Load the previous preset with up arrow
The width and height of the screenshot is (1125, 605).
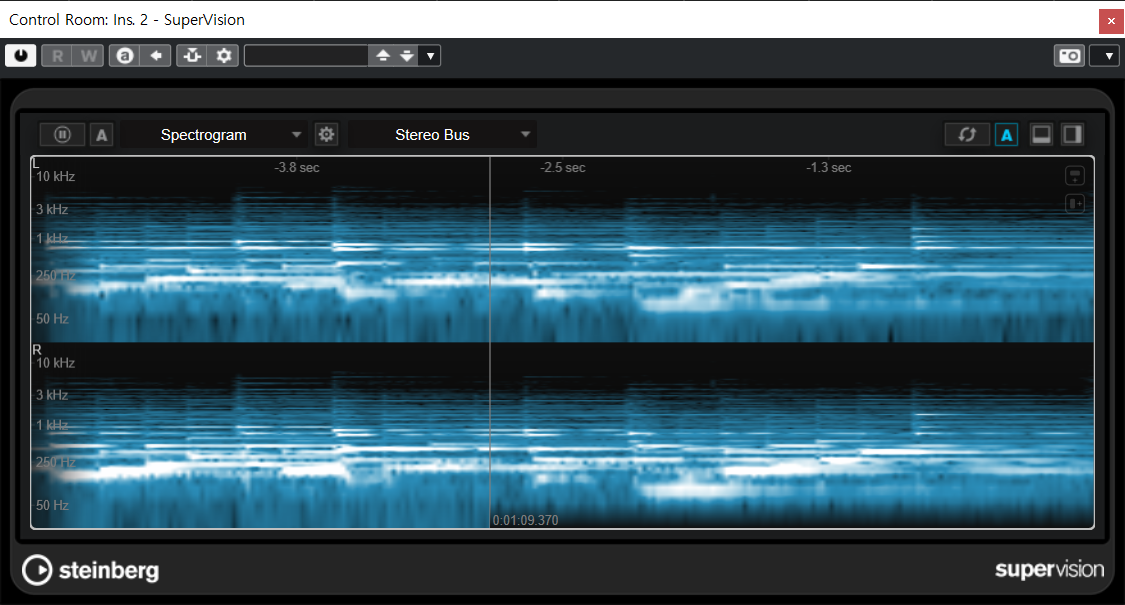pos(382,56)
